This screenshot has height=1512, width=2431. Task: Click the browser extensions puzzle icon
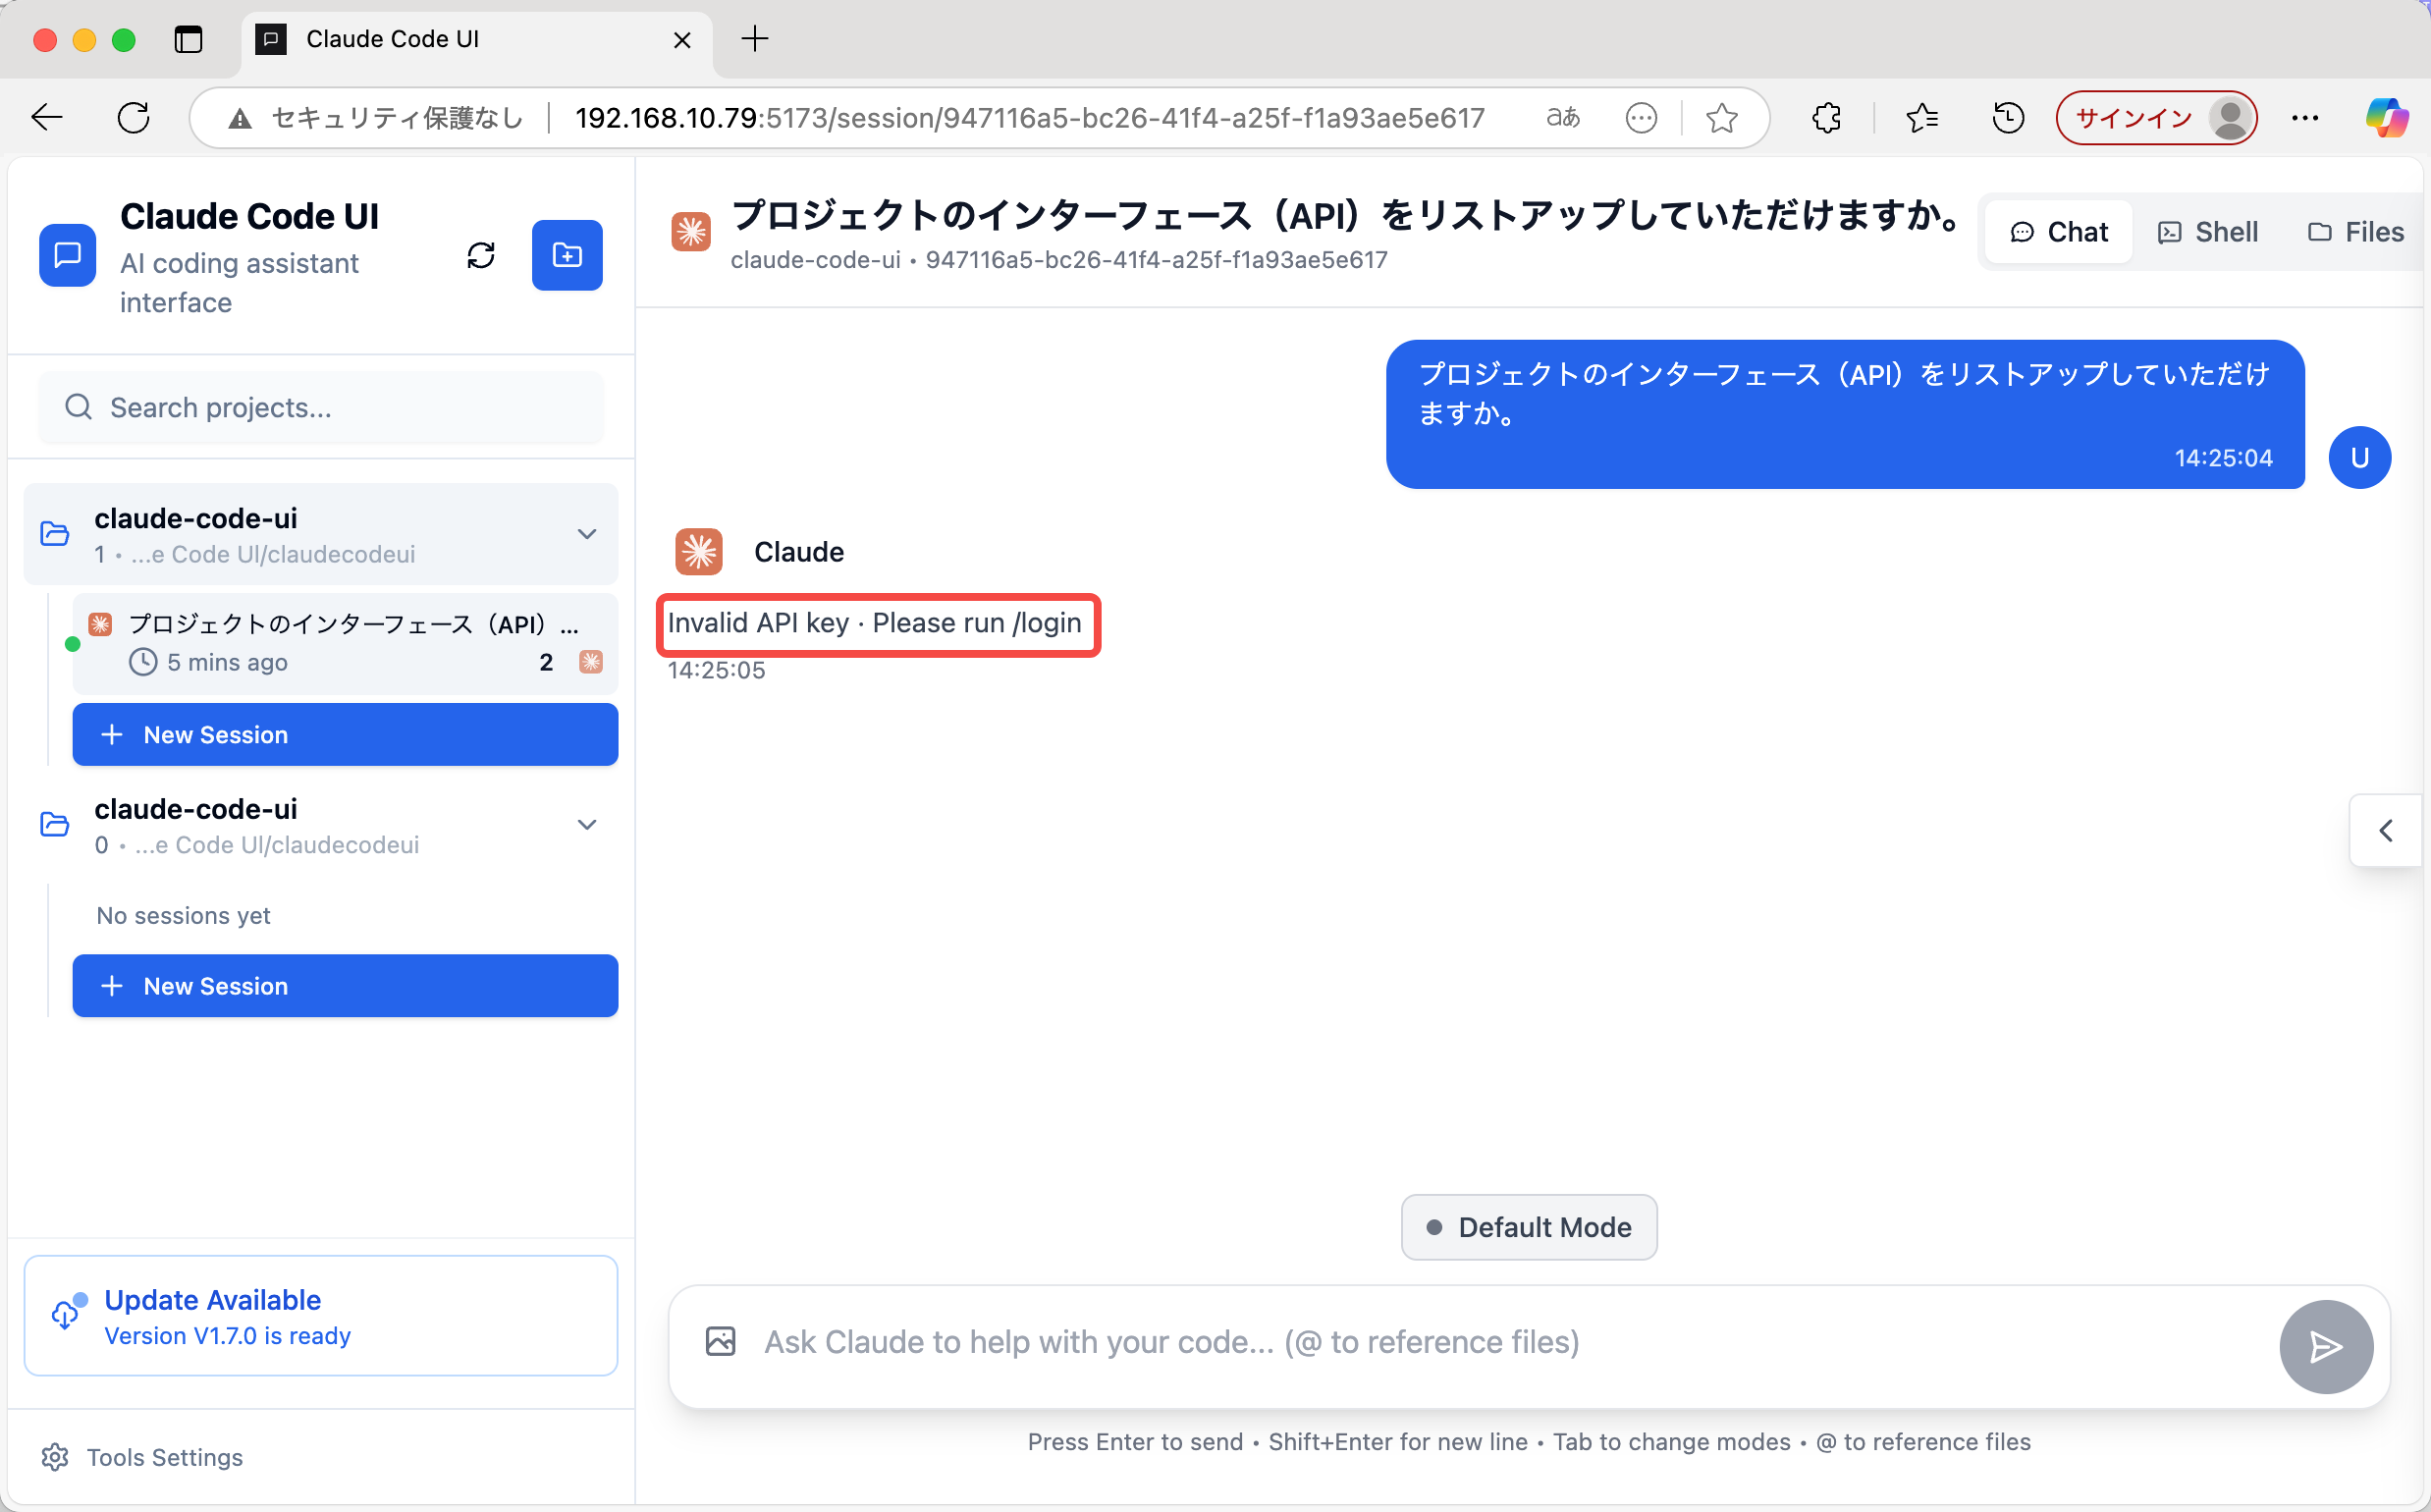point(1826,118)
